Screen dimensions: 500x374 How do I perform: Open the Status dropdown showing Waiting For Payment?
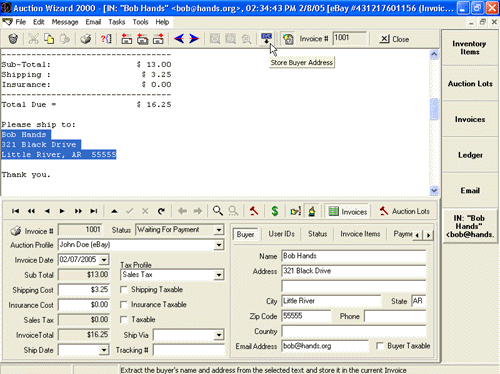[x=219, y=230]
